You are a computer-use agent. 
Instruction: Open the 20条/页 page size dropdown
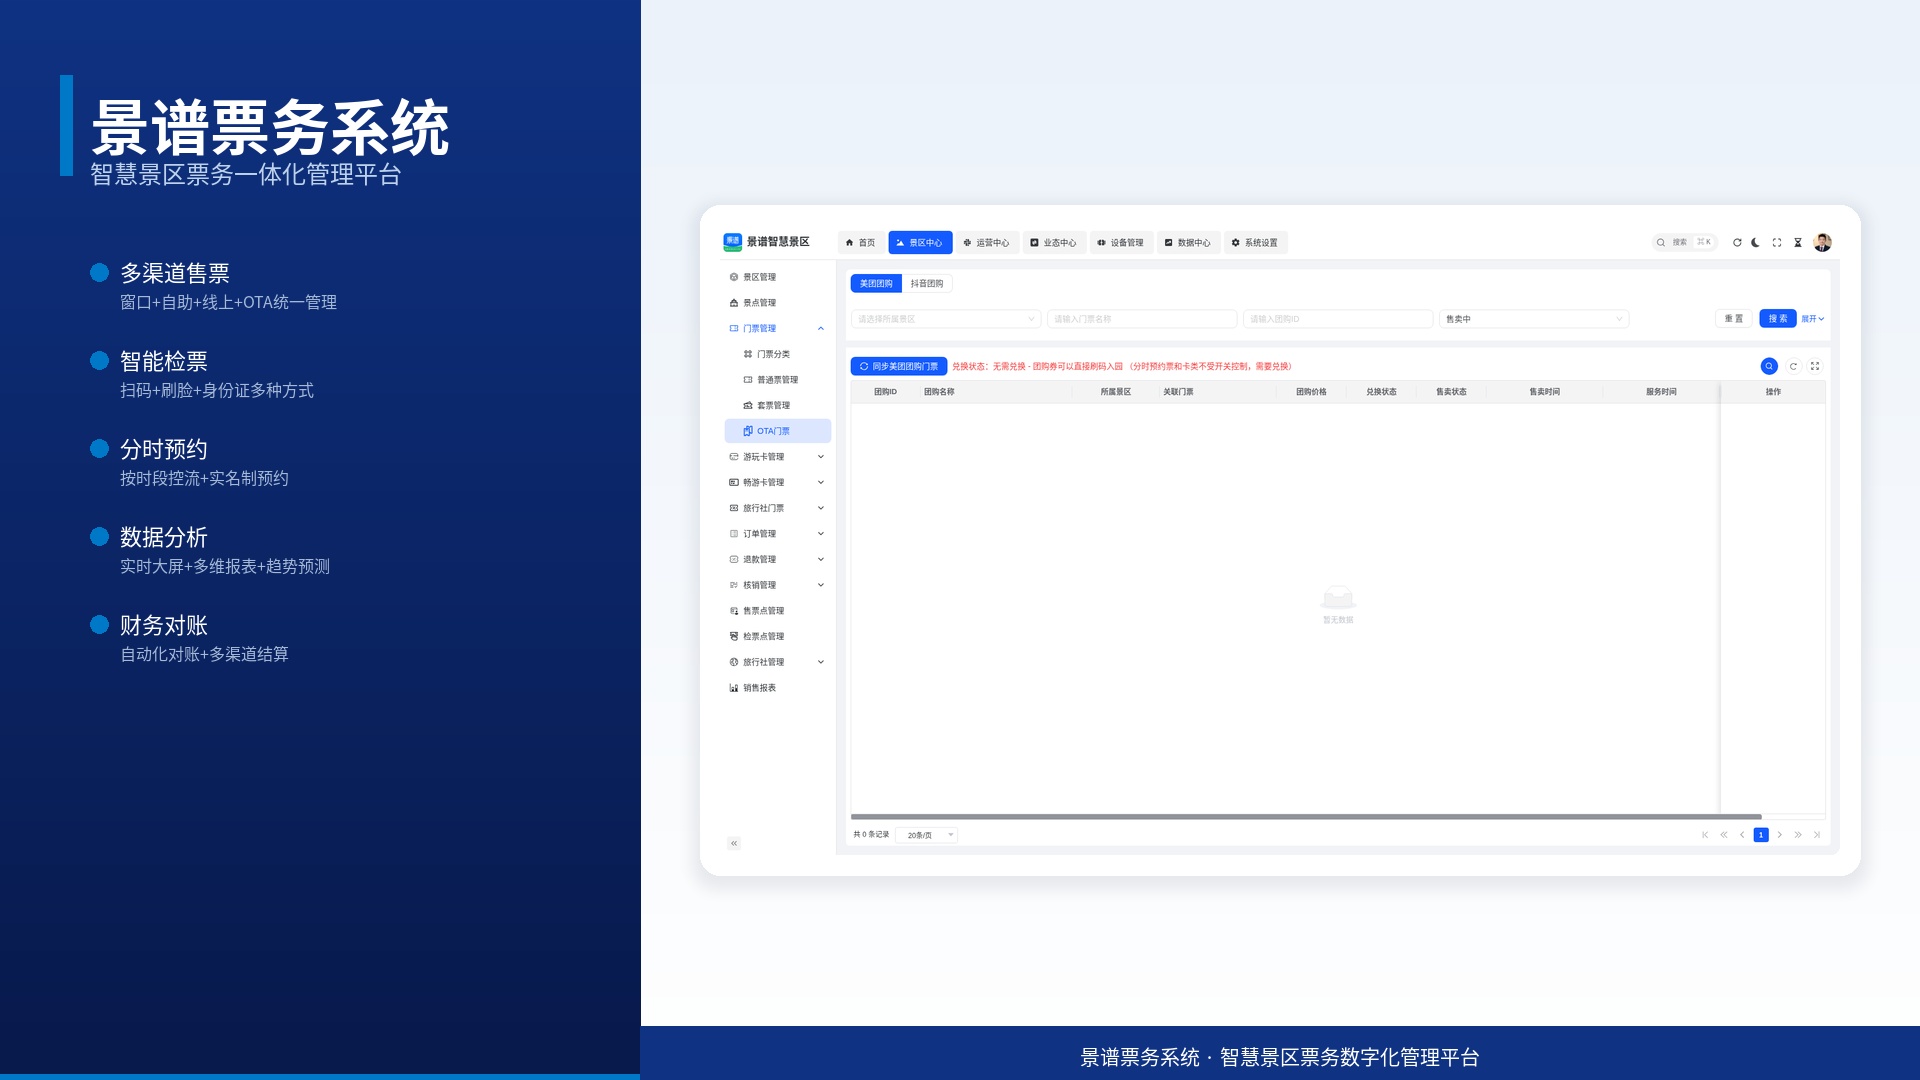[927, 835]
